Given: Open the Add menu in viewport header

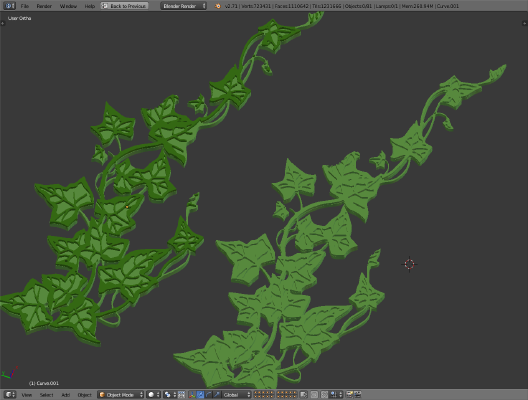Looking at the screenshot, I should (x=66, y=395).
